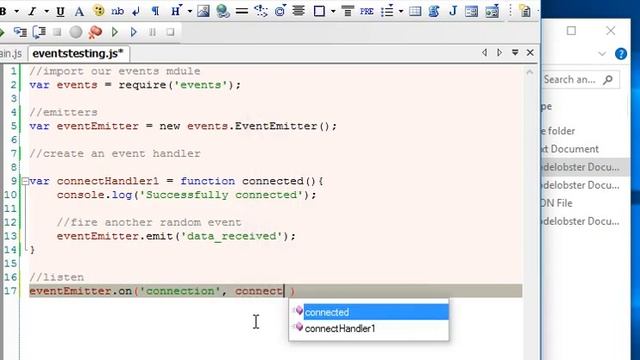
Task: Center align text using toolbar icon
Action: [299, 11]
